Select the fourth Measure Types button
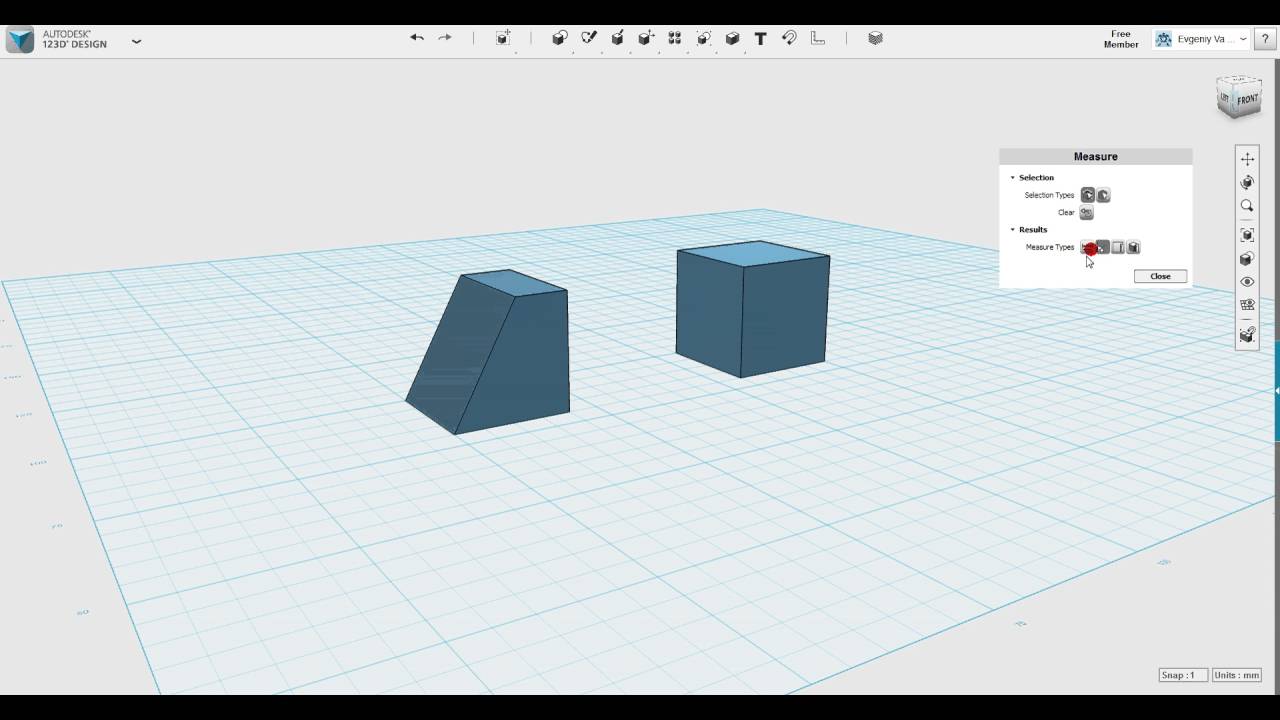Image resolution: width=1280 pixels, height=720 pixels. tap(1133, 247)
